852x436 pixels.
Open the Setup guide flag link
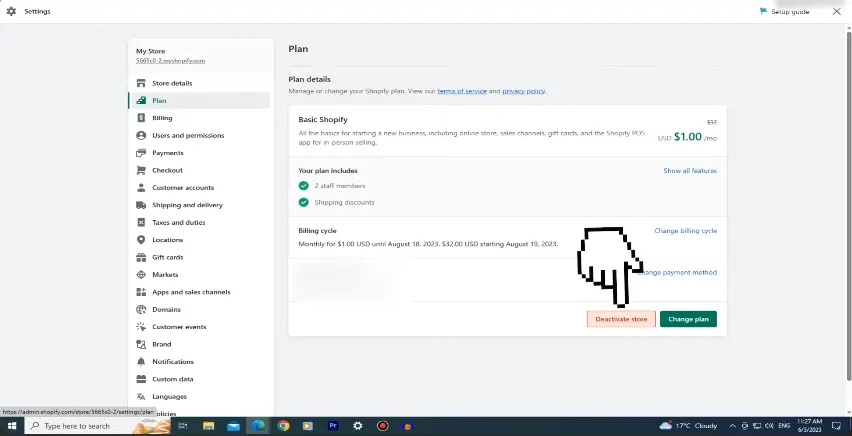[x=784, y=11]
